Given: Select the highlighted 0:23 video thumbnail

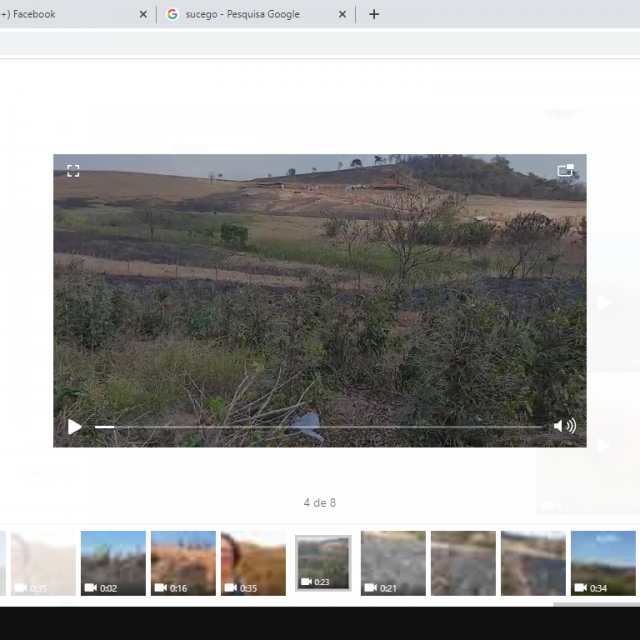Looking at the screenshot, I should coord(323,563).
